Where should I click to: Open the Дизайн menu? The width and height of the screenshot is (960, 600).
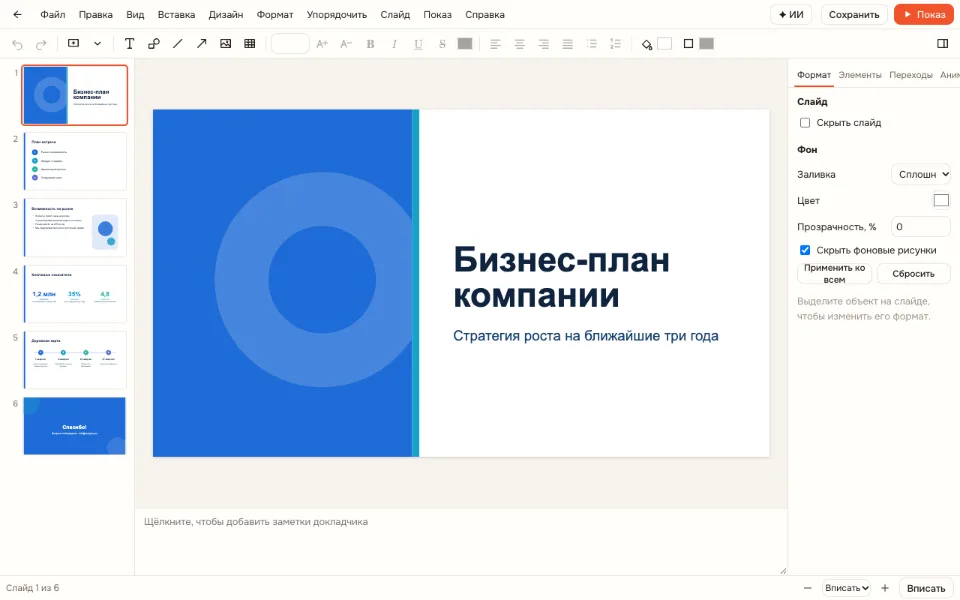(226, 15)
